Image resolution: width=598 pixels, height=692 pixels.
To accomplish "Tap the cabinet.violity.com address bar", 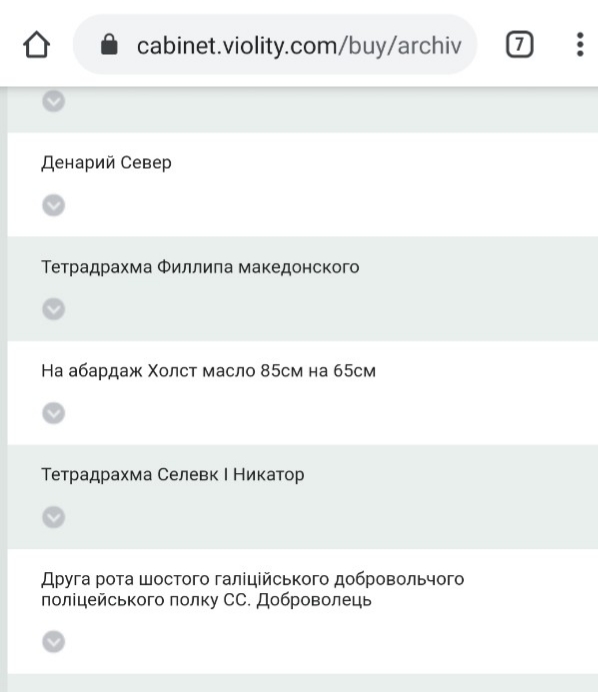I will click(x=275, y=45).
